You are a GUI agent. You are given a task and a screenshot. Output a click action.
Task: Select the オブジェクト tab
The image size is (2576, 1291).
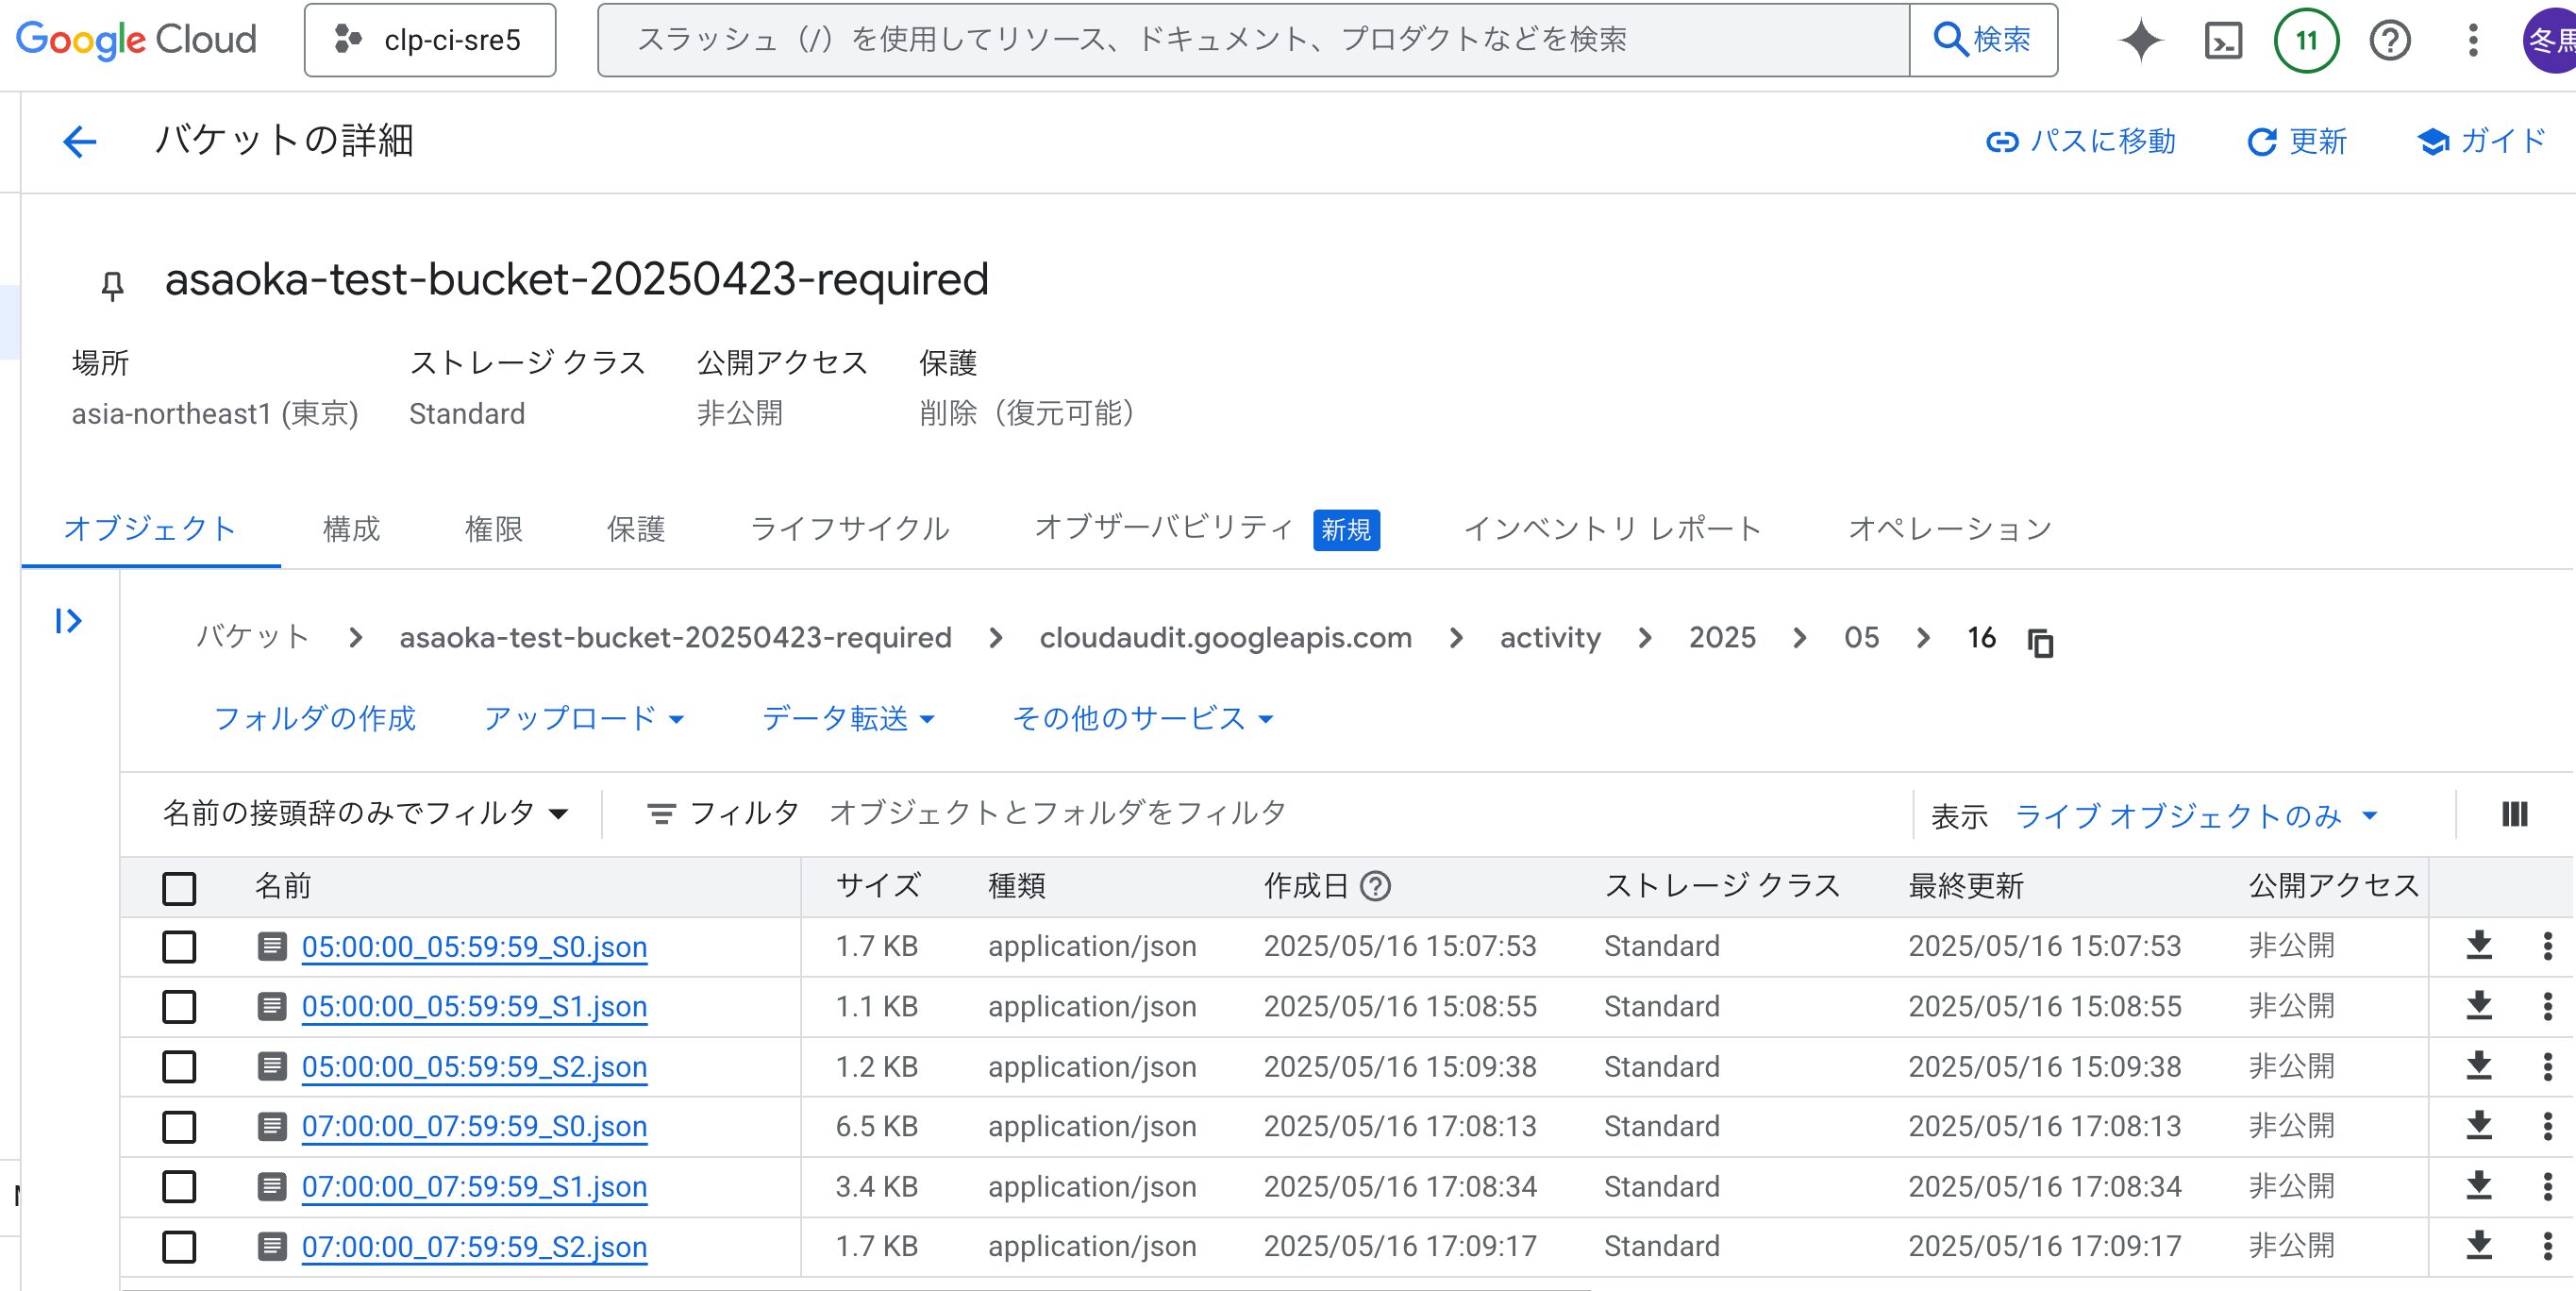point(150,528)
